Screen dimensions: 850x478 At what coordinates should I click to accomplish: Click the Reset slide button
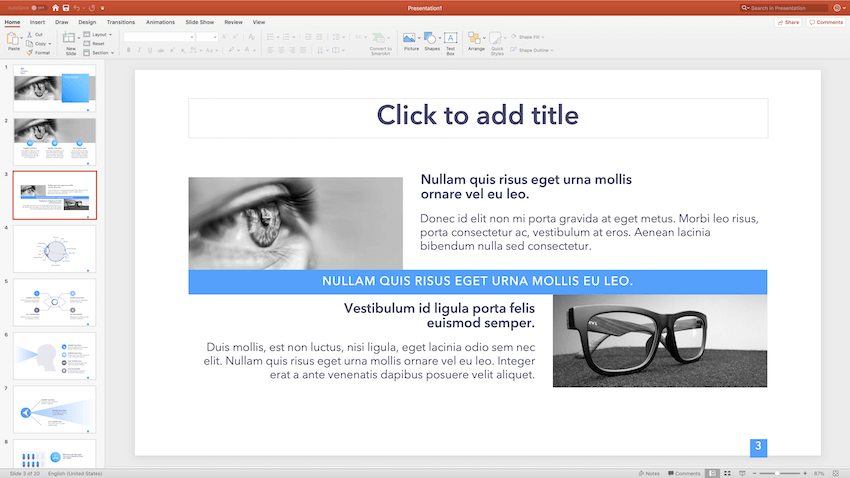94,43
